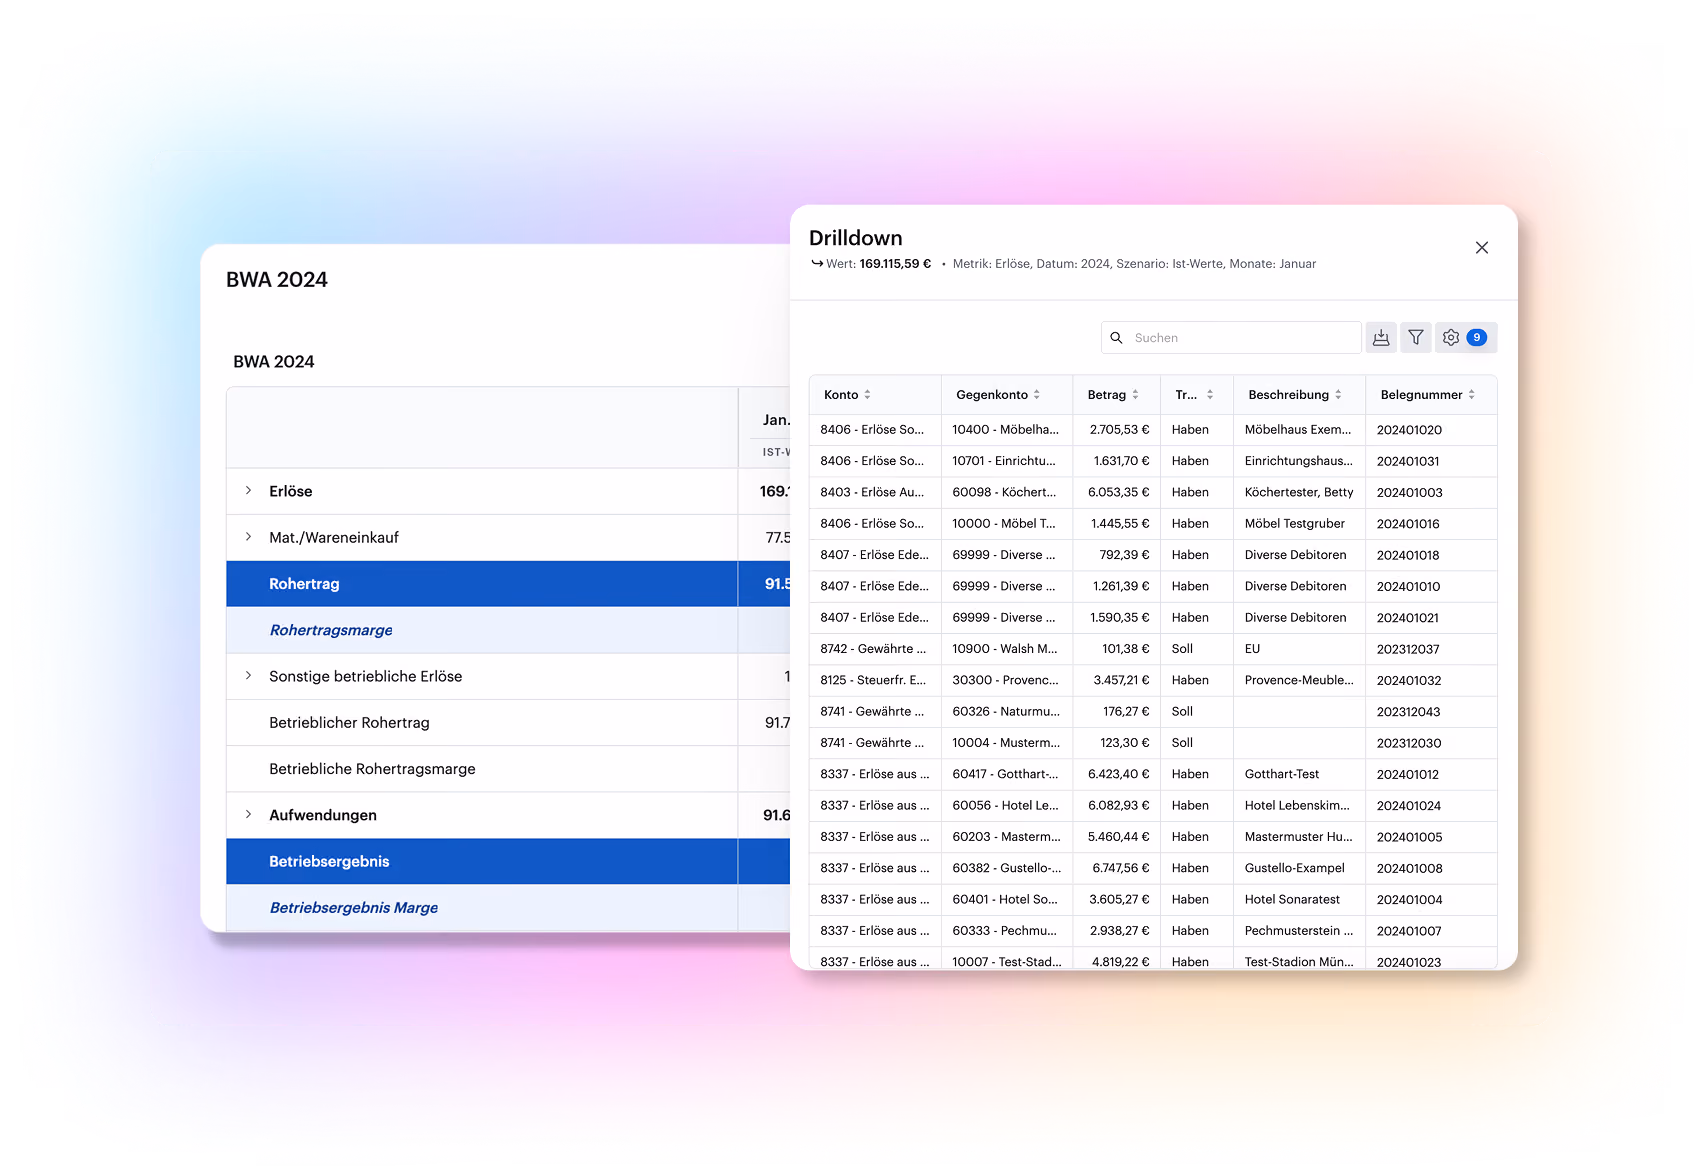This screenshot has height=1176, width=1702.
Task: Select the Betriebsergebnis highlighted row
Action: 508,861
